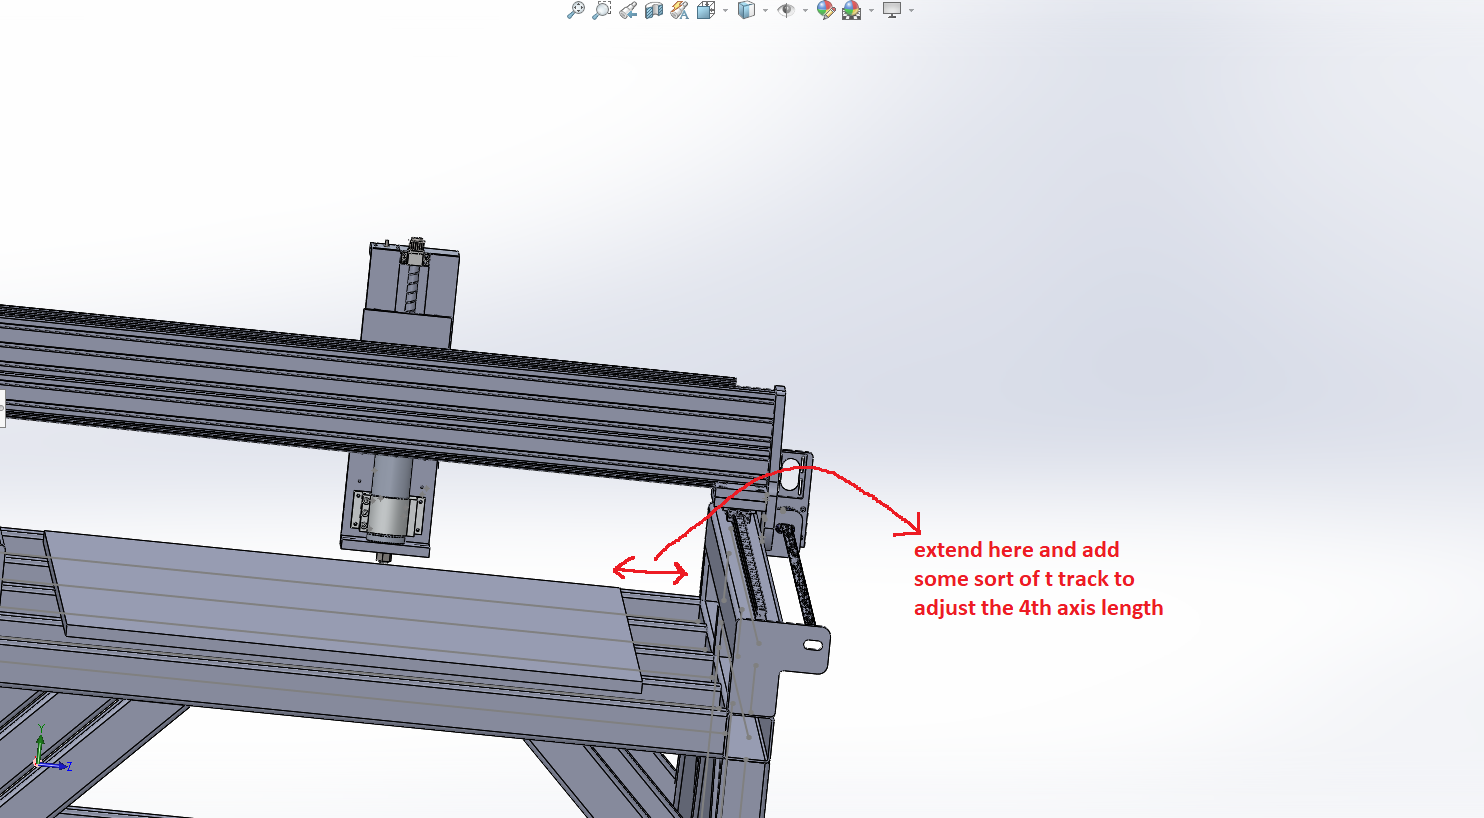Click the View Orientation cube icon
Viewport: 1484px width, 818px height.
pos(706,10)
